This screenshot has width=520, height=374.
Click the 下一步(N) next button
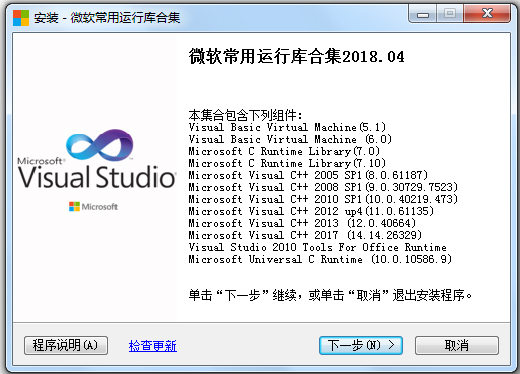[361, 345]
